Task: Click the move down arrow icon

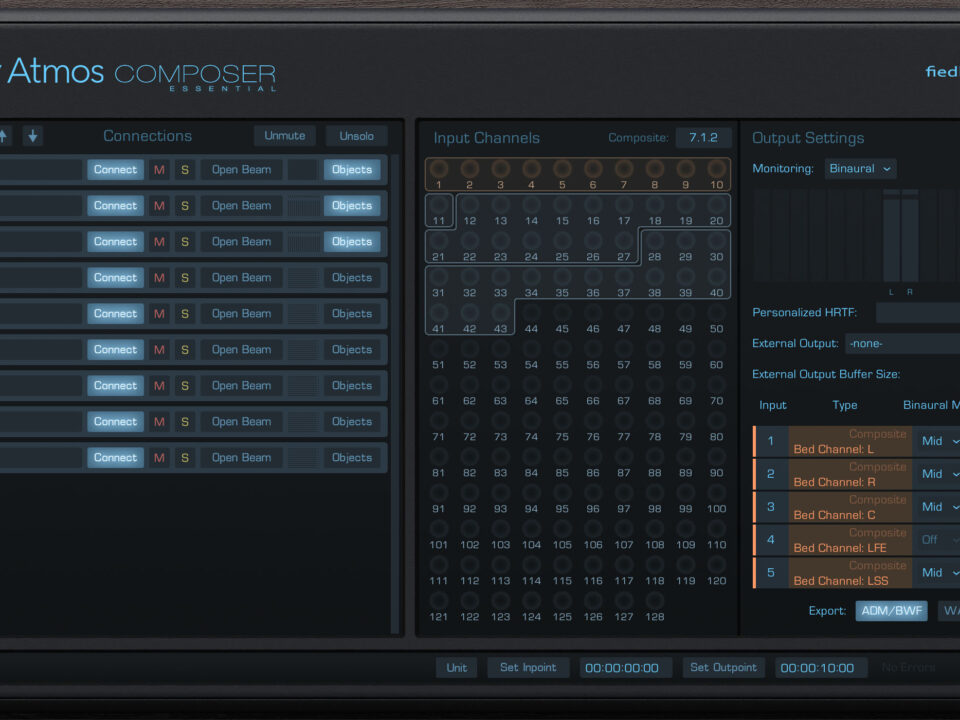Action: [x=33, y=136]
